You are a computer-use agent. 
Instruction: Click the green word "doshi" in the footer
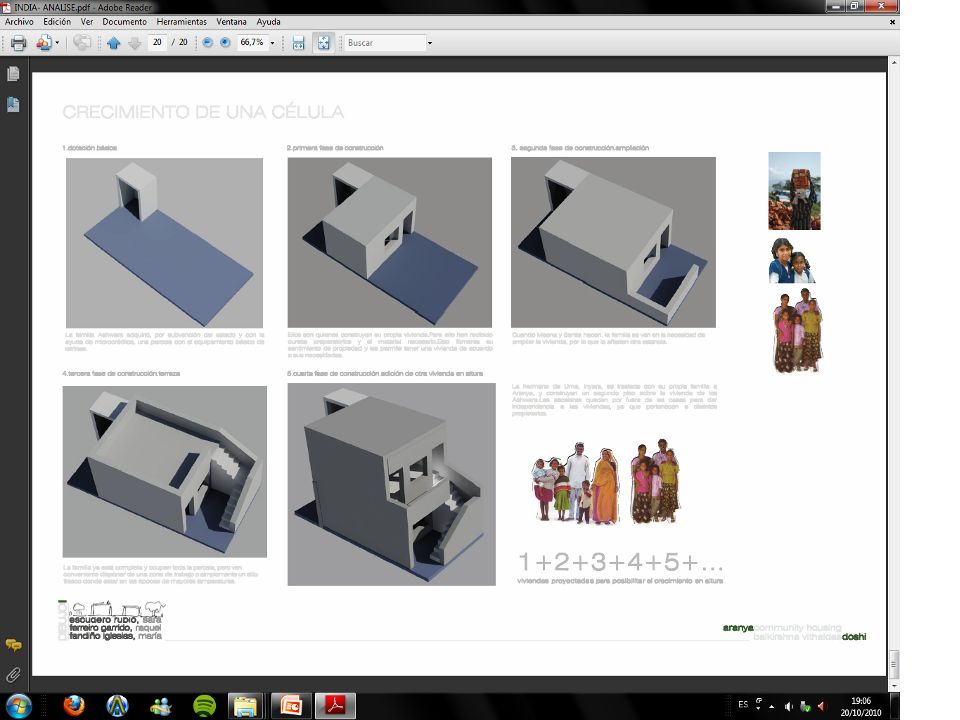[854, 637]
